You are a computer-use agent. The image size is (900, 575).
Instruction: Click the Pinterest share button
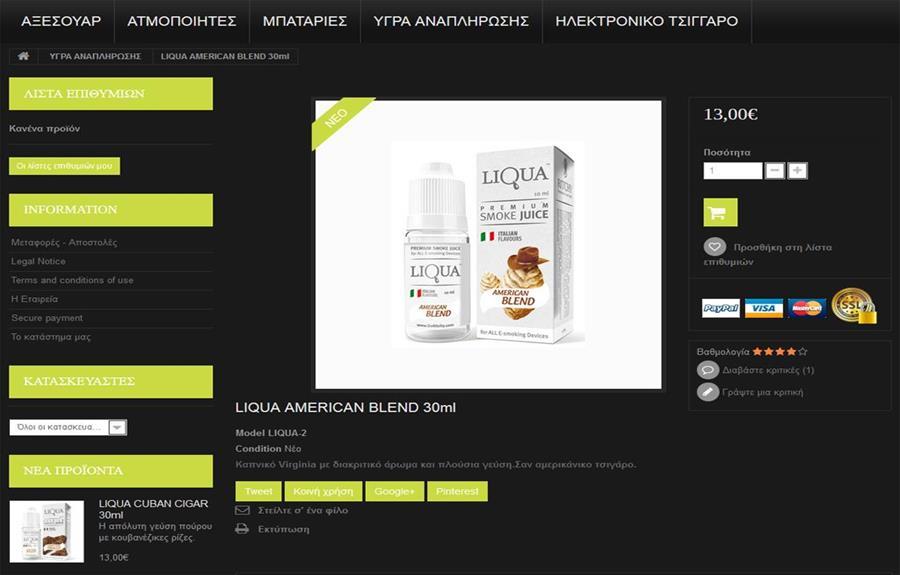pos(457,491)
